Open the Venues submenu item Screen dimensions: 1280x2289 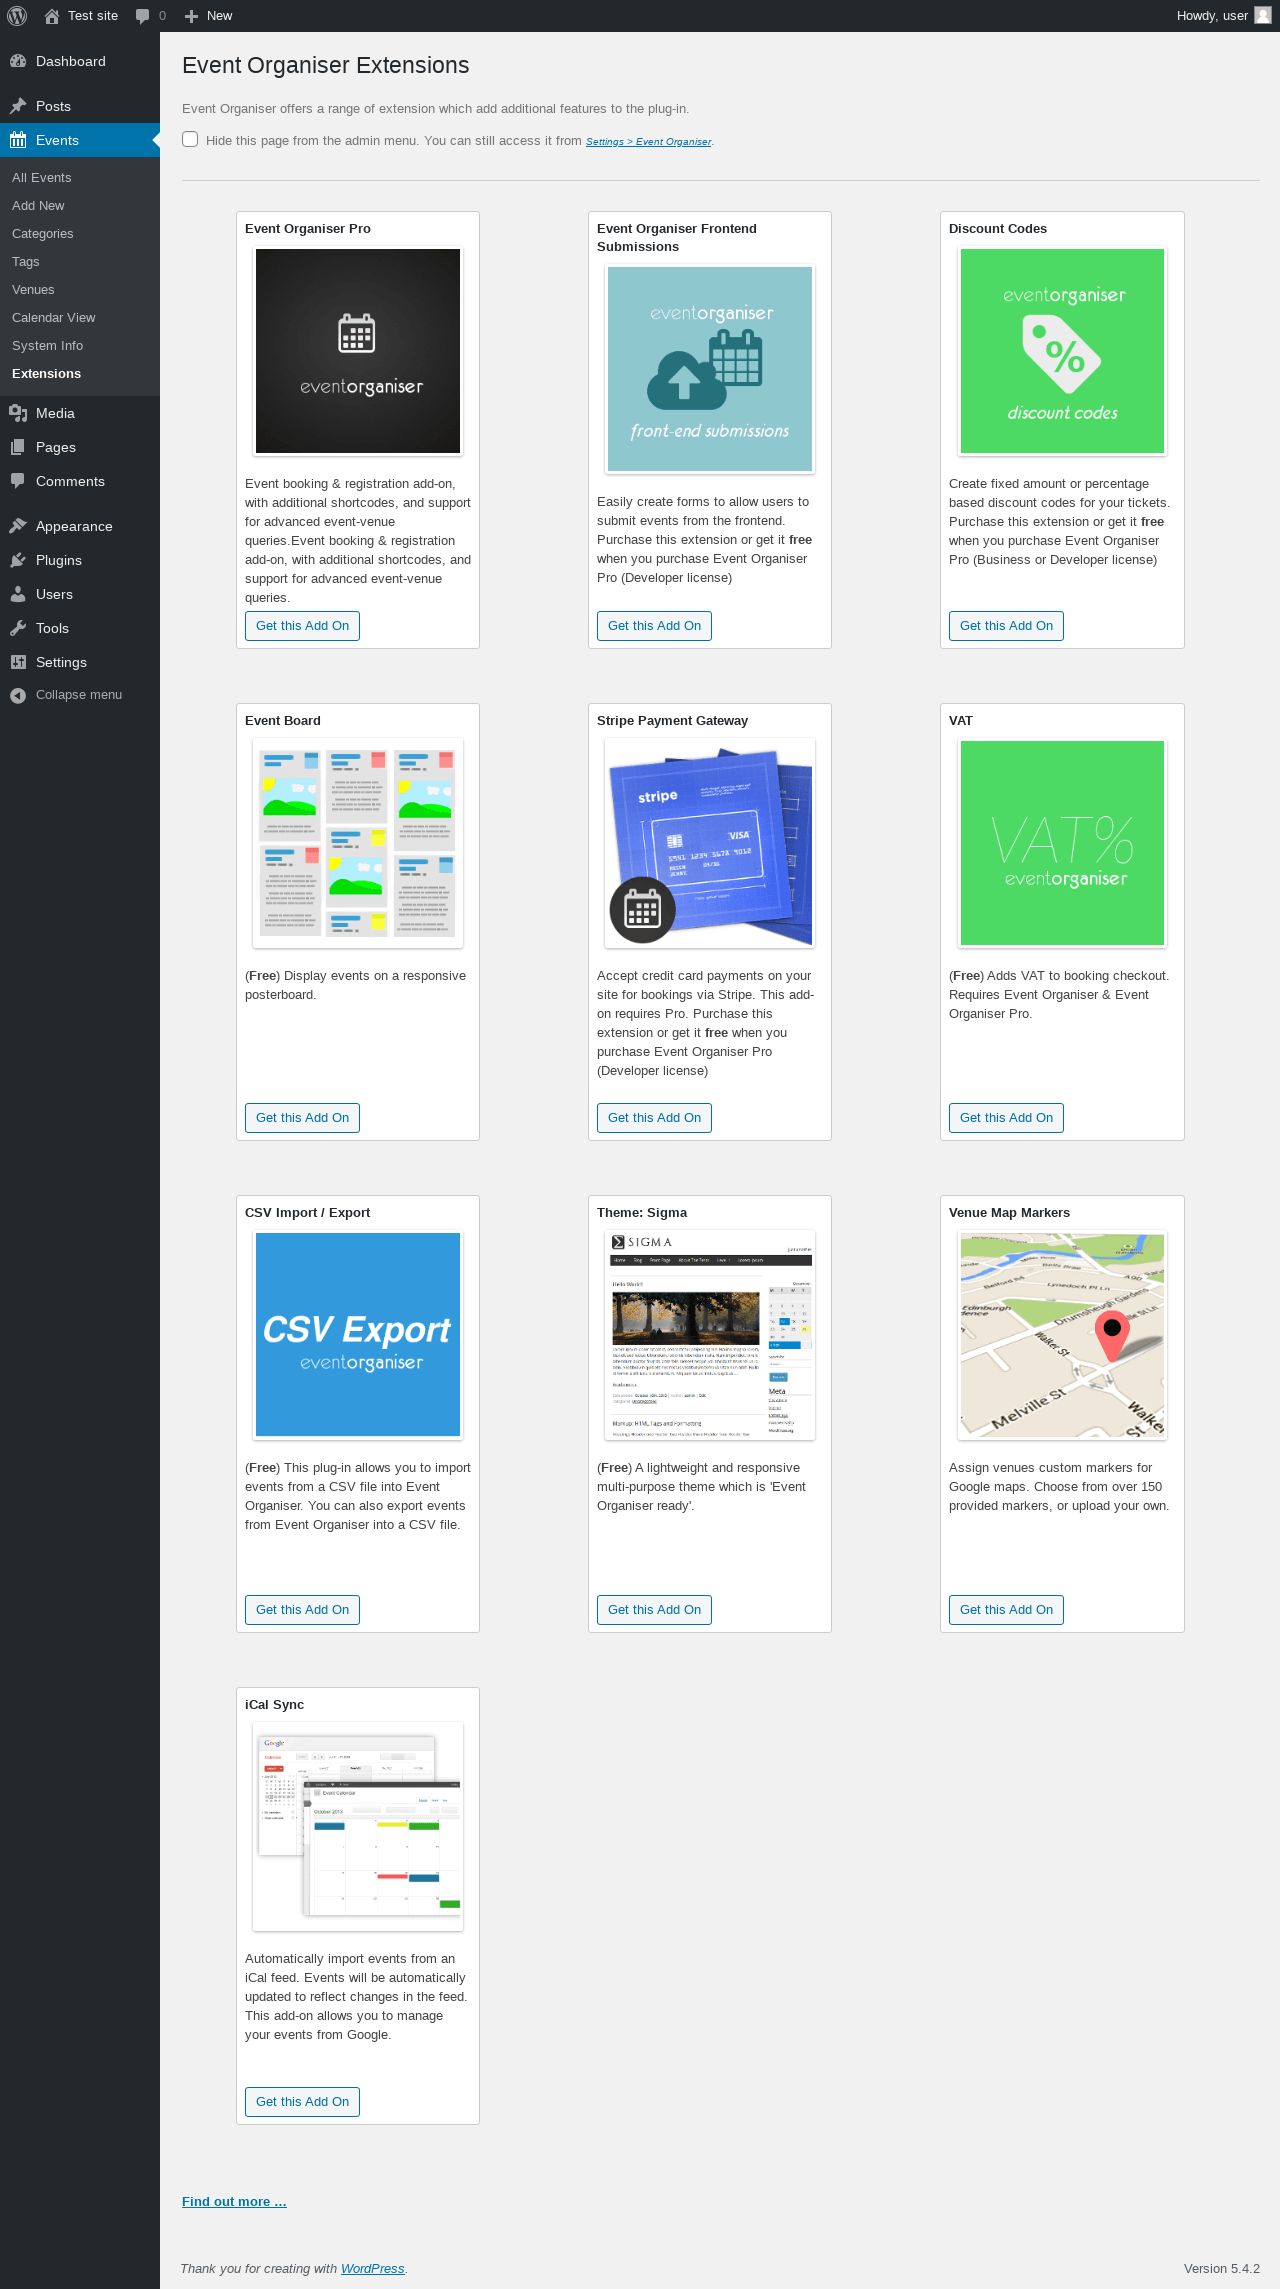[x=33, y=290]
